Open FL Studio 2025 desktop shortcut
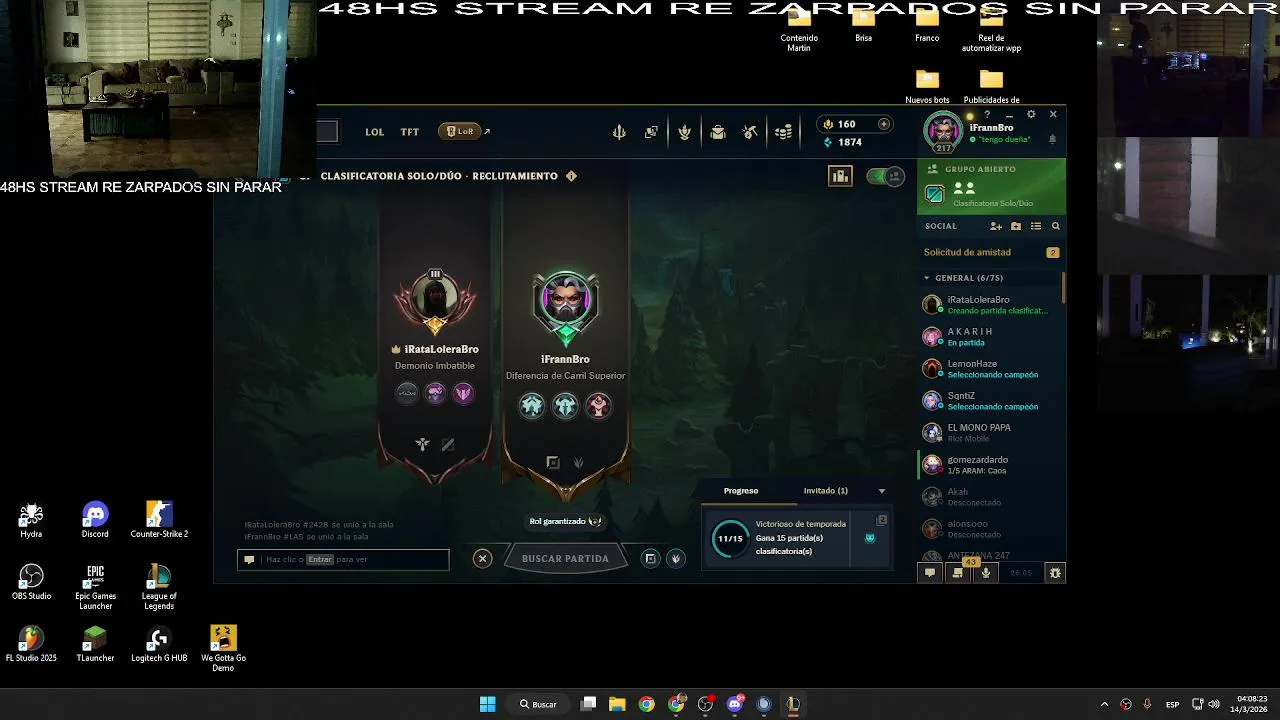This screenshot has width=1280, height=720. coord(31,644)
